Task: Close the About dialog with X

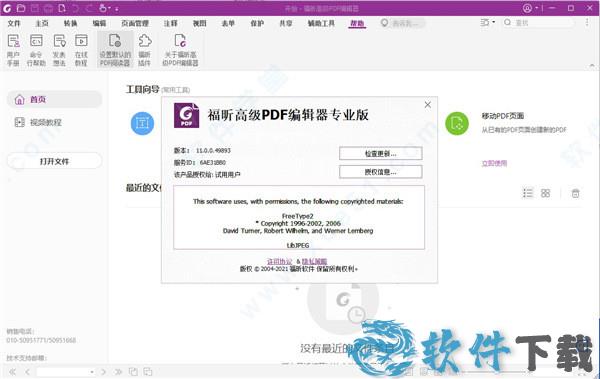Action: (428, 105)
